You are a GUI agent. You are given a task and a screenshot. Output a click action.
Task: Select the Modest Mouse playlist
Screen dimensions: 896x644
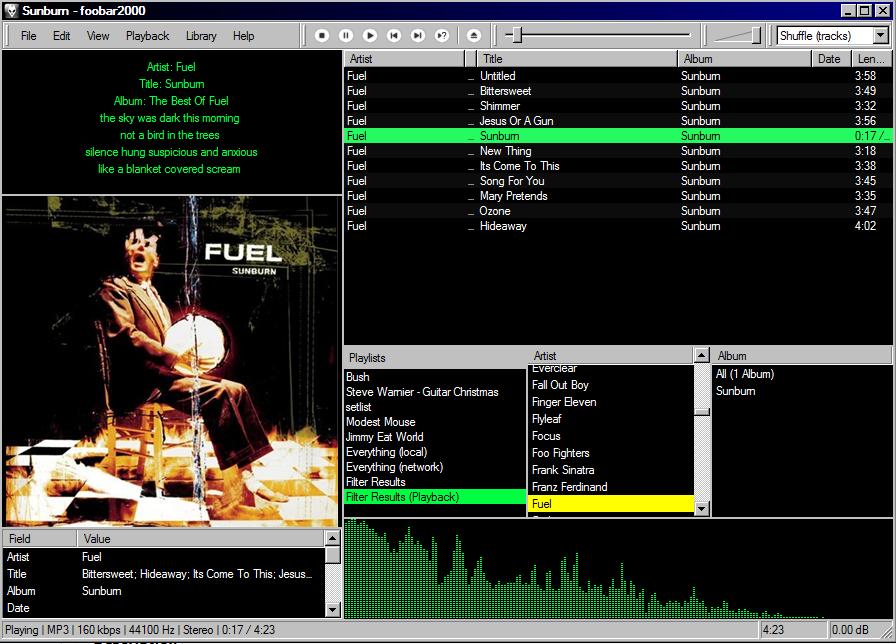coord(435,422)
